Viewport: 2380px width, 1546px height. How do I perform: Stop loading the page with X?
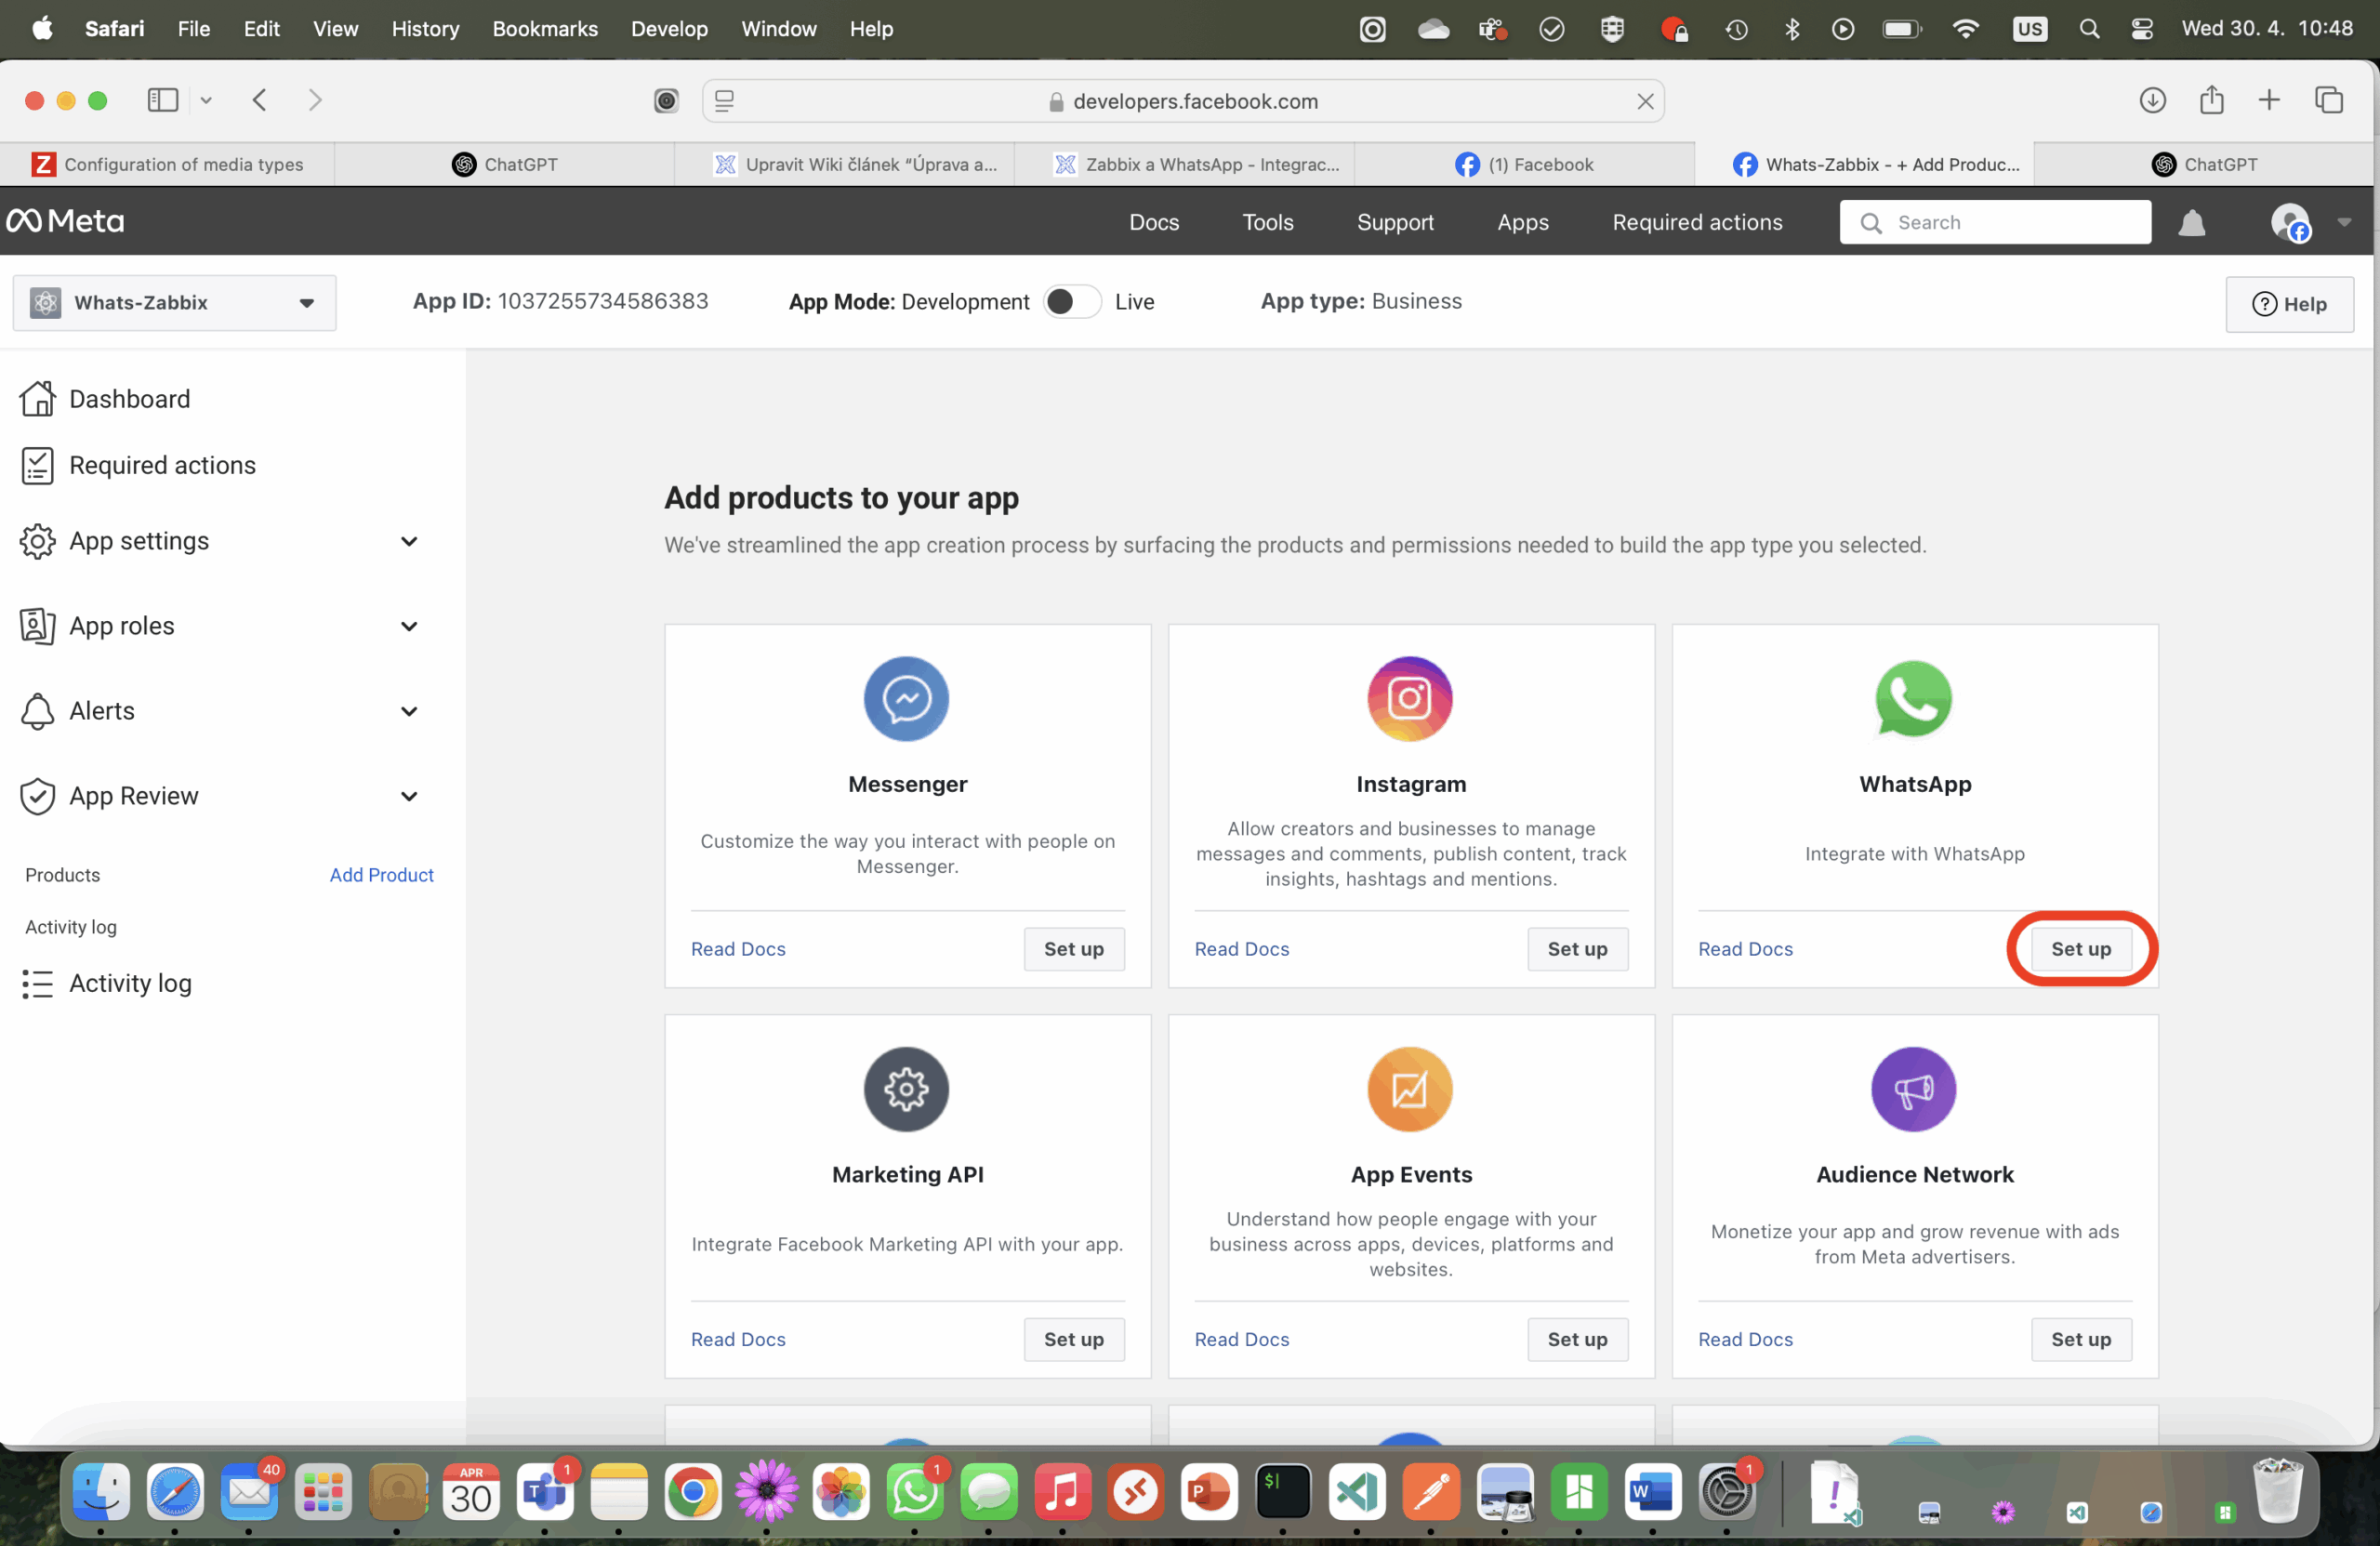(1645, 101)
